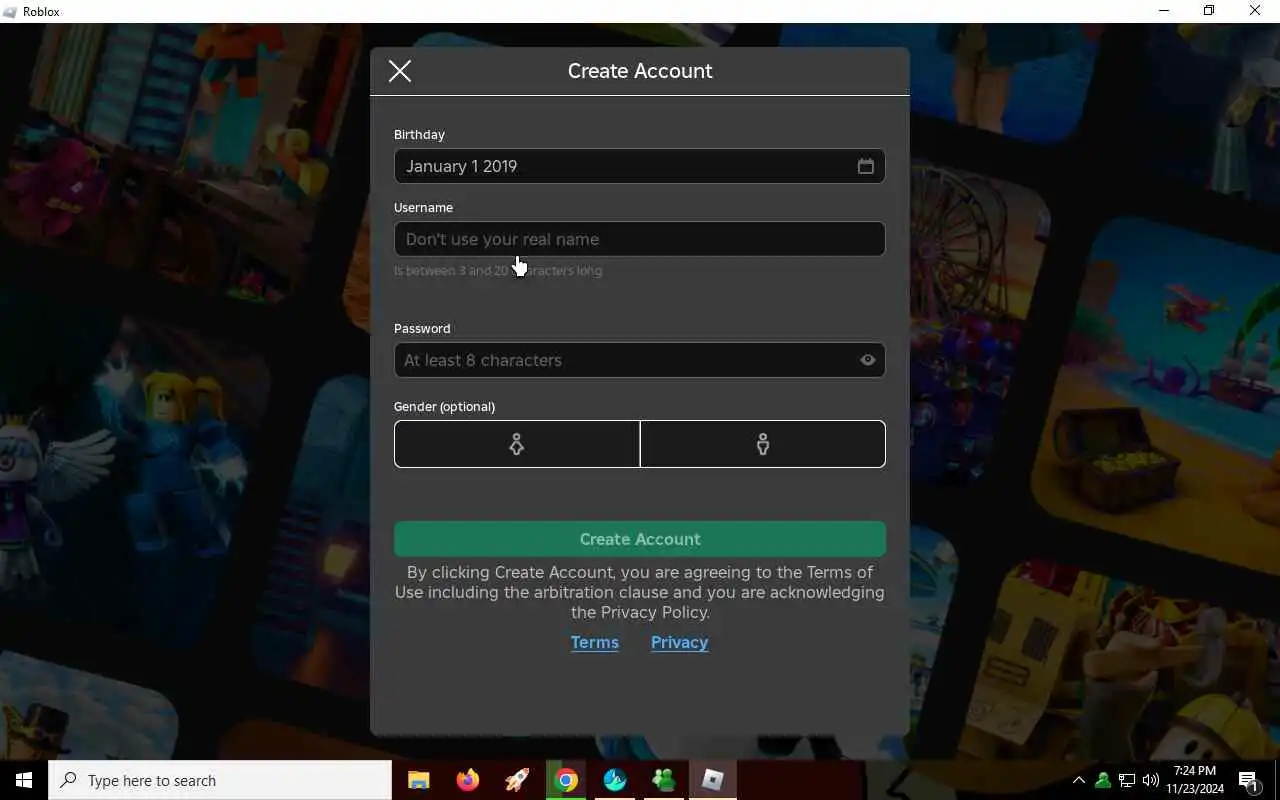Open the clock showing 7:24 PM

1195,780
